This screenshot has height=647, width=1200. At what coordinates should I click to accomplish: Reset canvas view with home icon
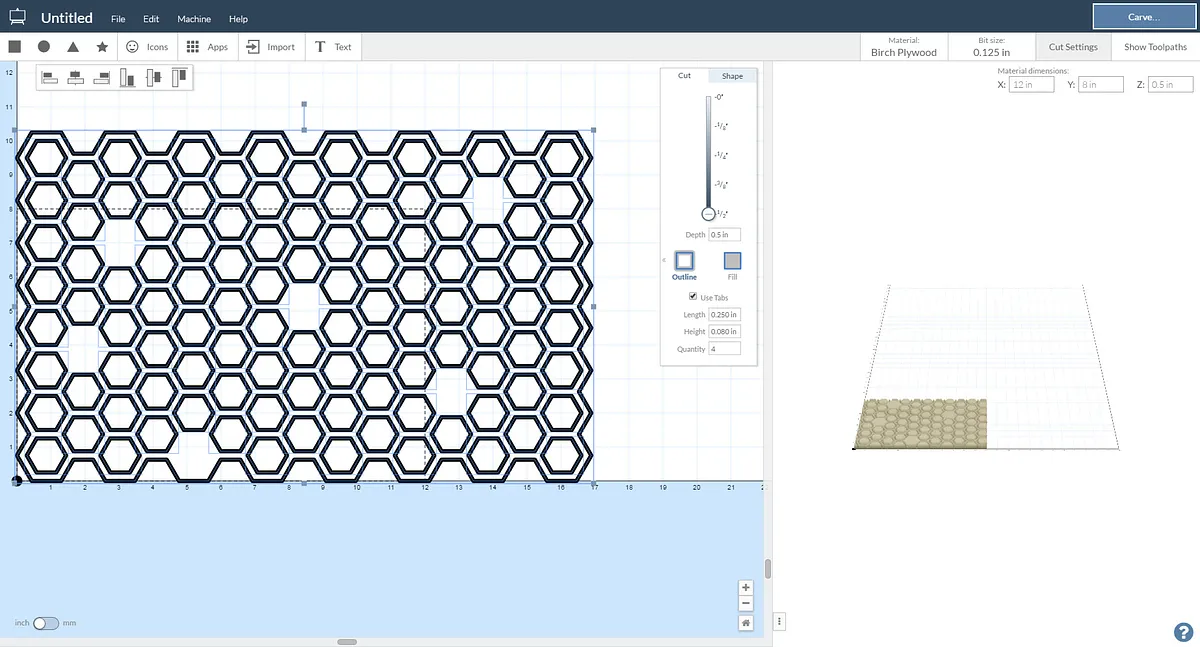coord(746,622)
